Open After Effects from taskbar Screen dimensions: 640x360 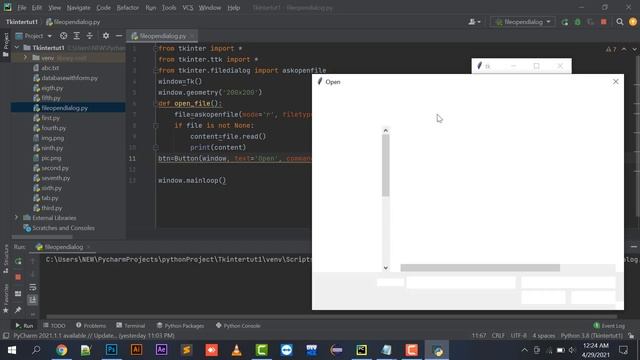click(x=162, y=350)
